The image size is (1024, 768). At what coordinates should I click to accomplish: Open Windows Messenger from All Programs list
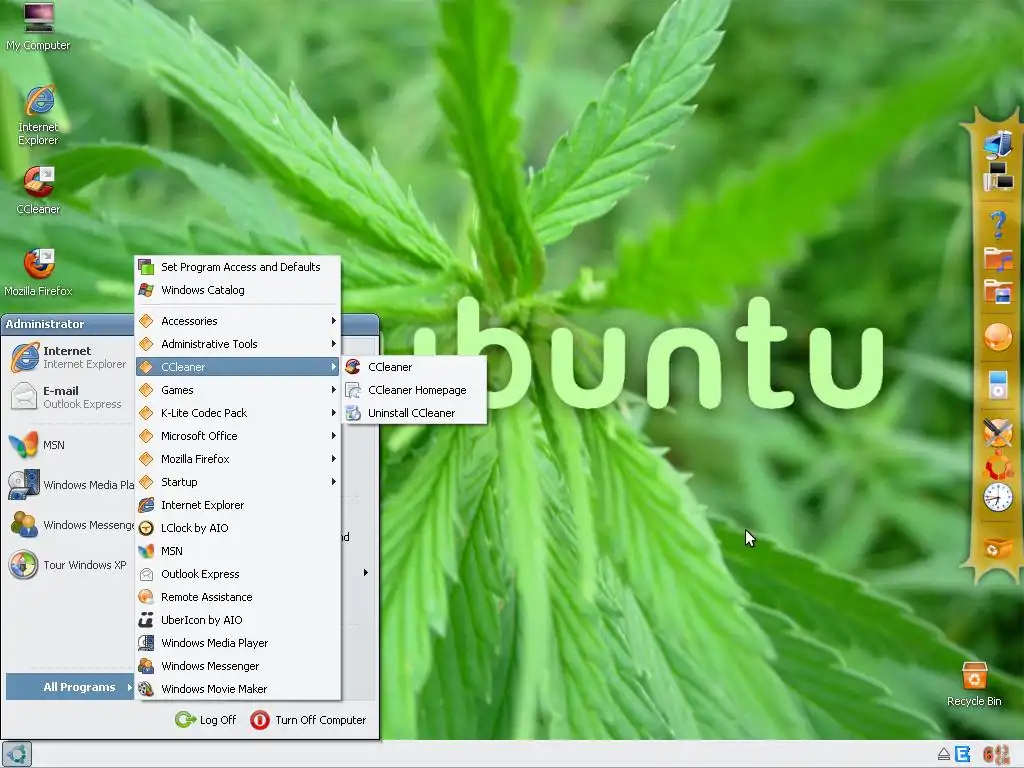coord(238,665)
